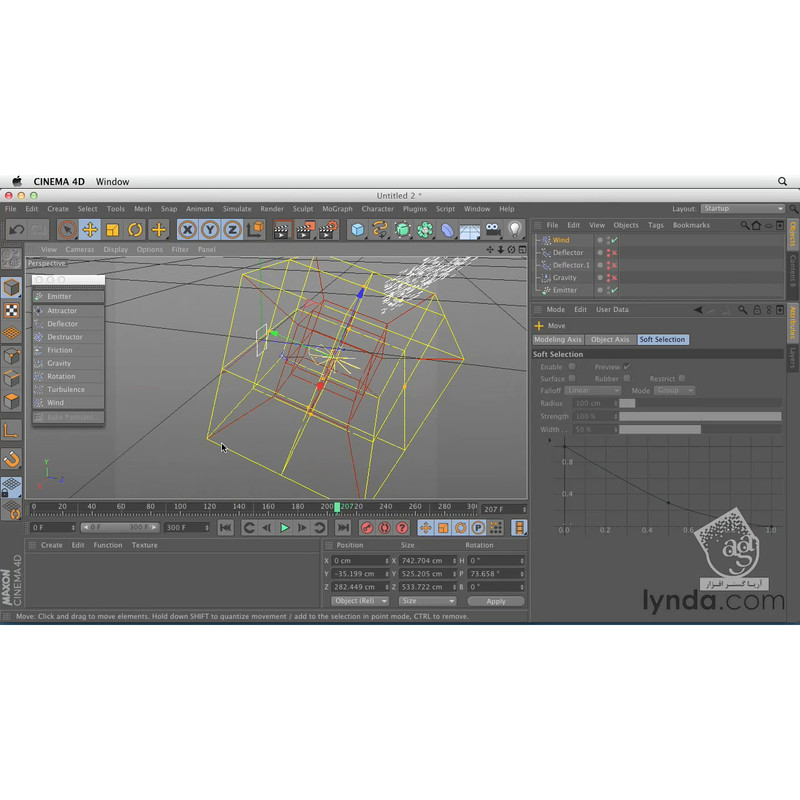Click the Floor environment object icon
This screenshot has height=800, width=800.
click(469, 230)
